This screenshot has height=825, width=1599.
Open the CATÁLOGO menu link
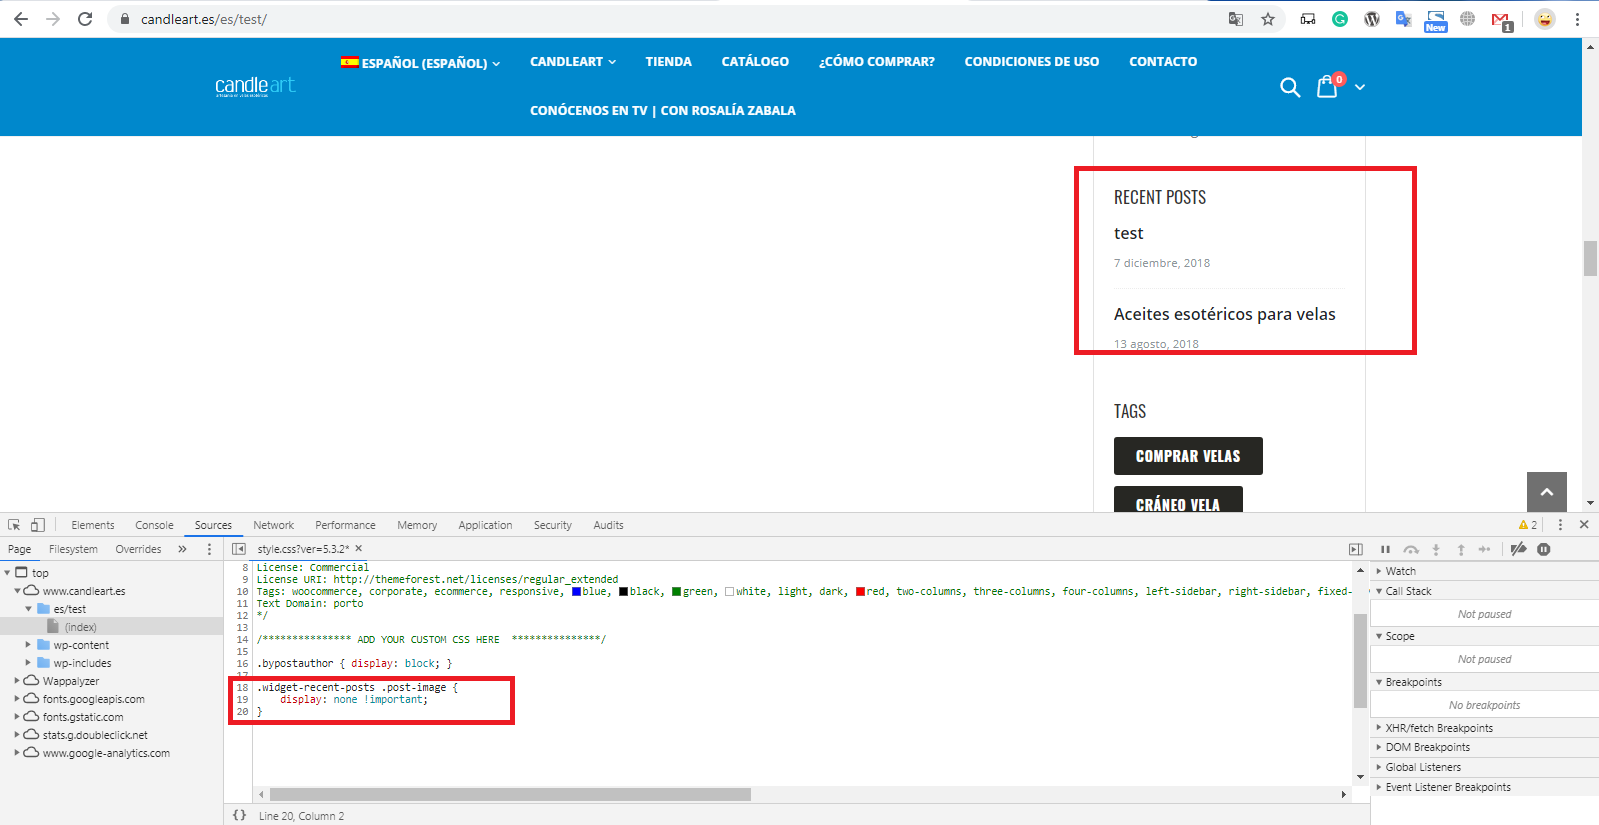755,62
